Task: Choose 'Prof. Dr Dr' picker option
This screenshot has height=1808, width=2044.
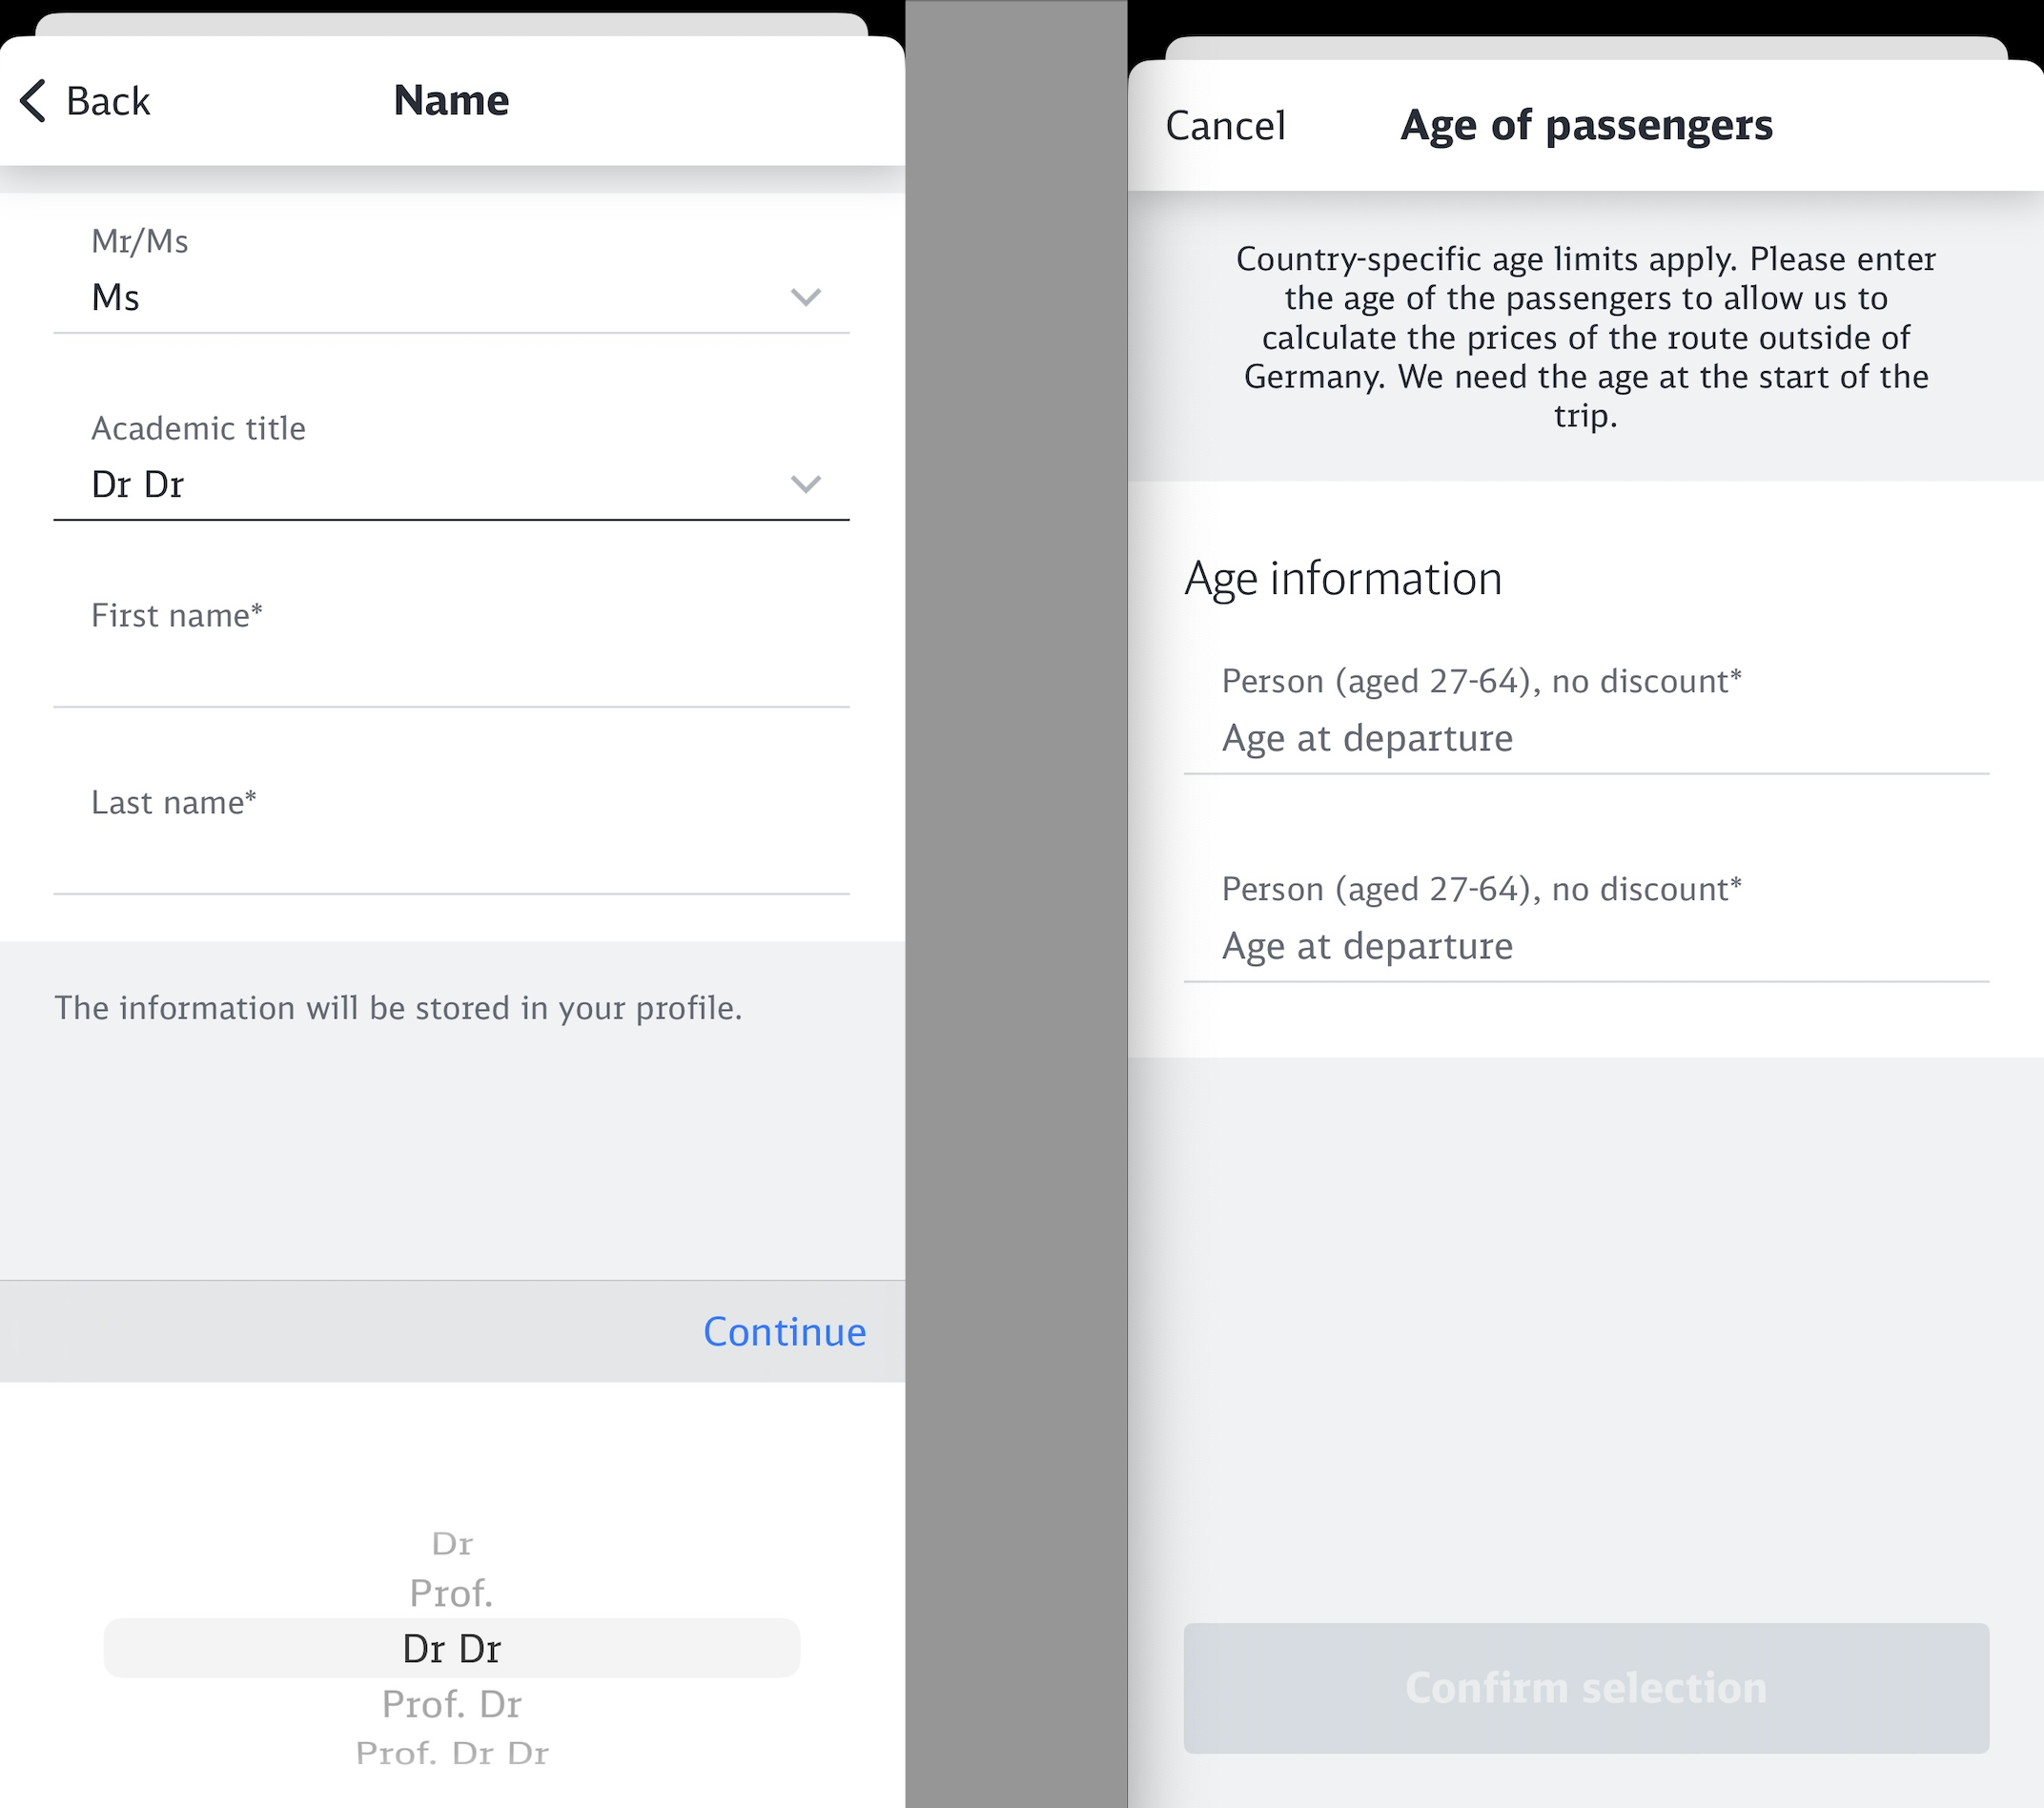Action: point(452,1754)
